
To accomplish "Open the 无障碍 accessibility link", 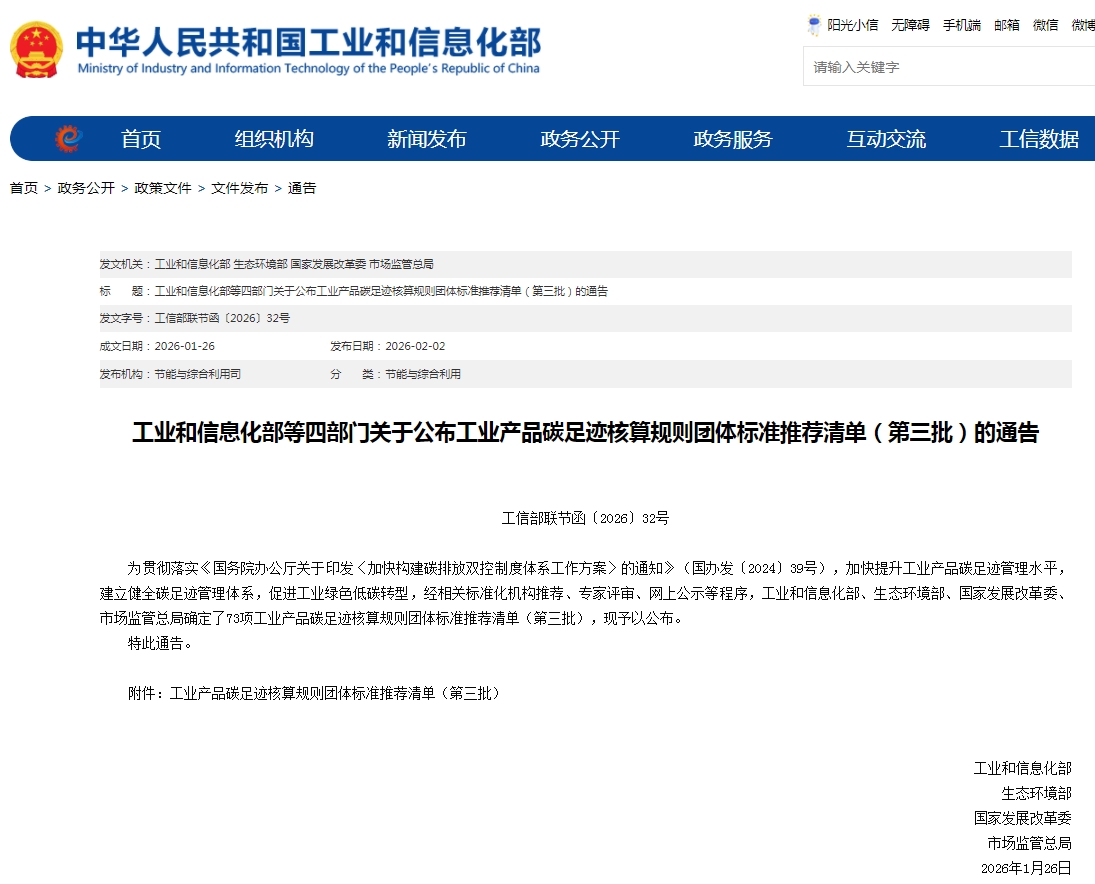I will point(910,25).
